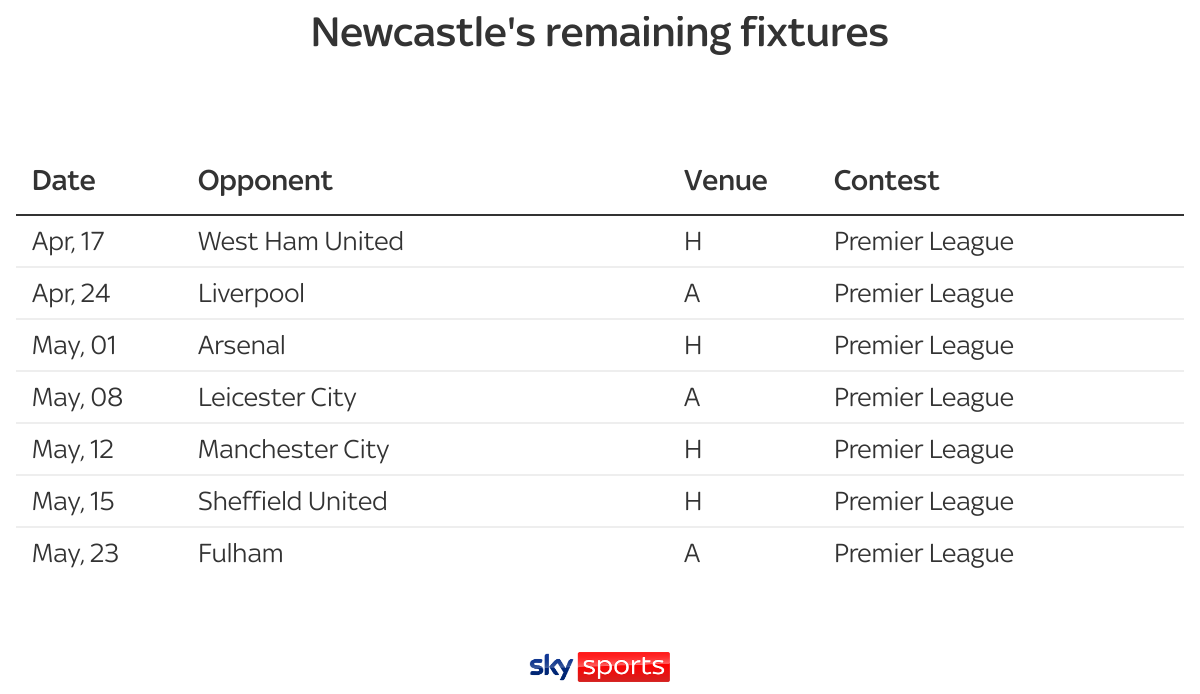Viewport: 1200px width, 694px height.
Task: Select the May, 12 date entry
Action: (x=73, y=449)
